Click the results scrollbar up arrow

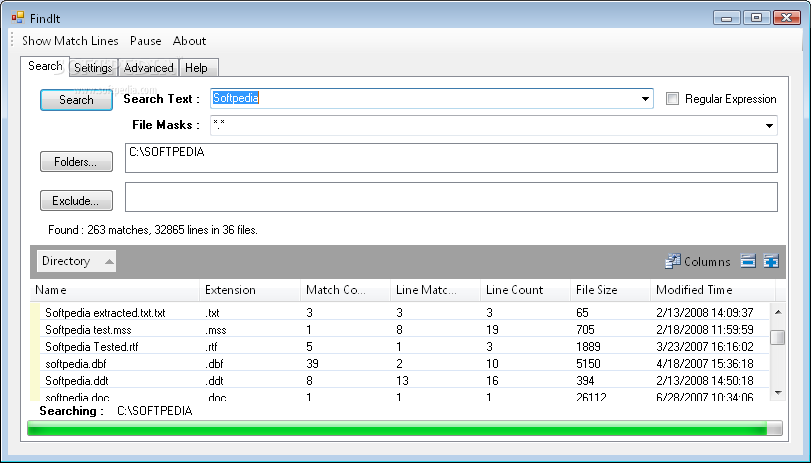[x=777, y=312]
